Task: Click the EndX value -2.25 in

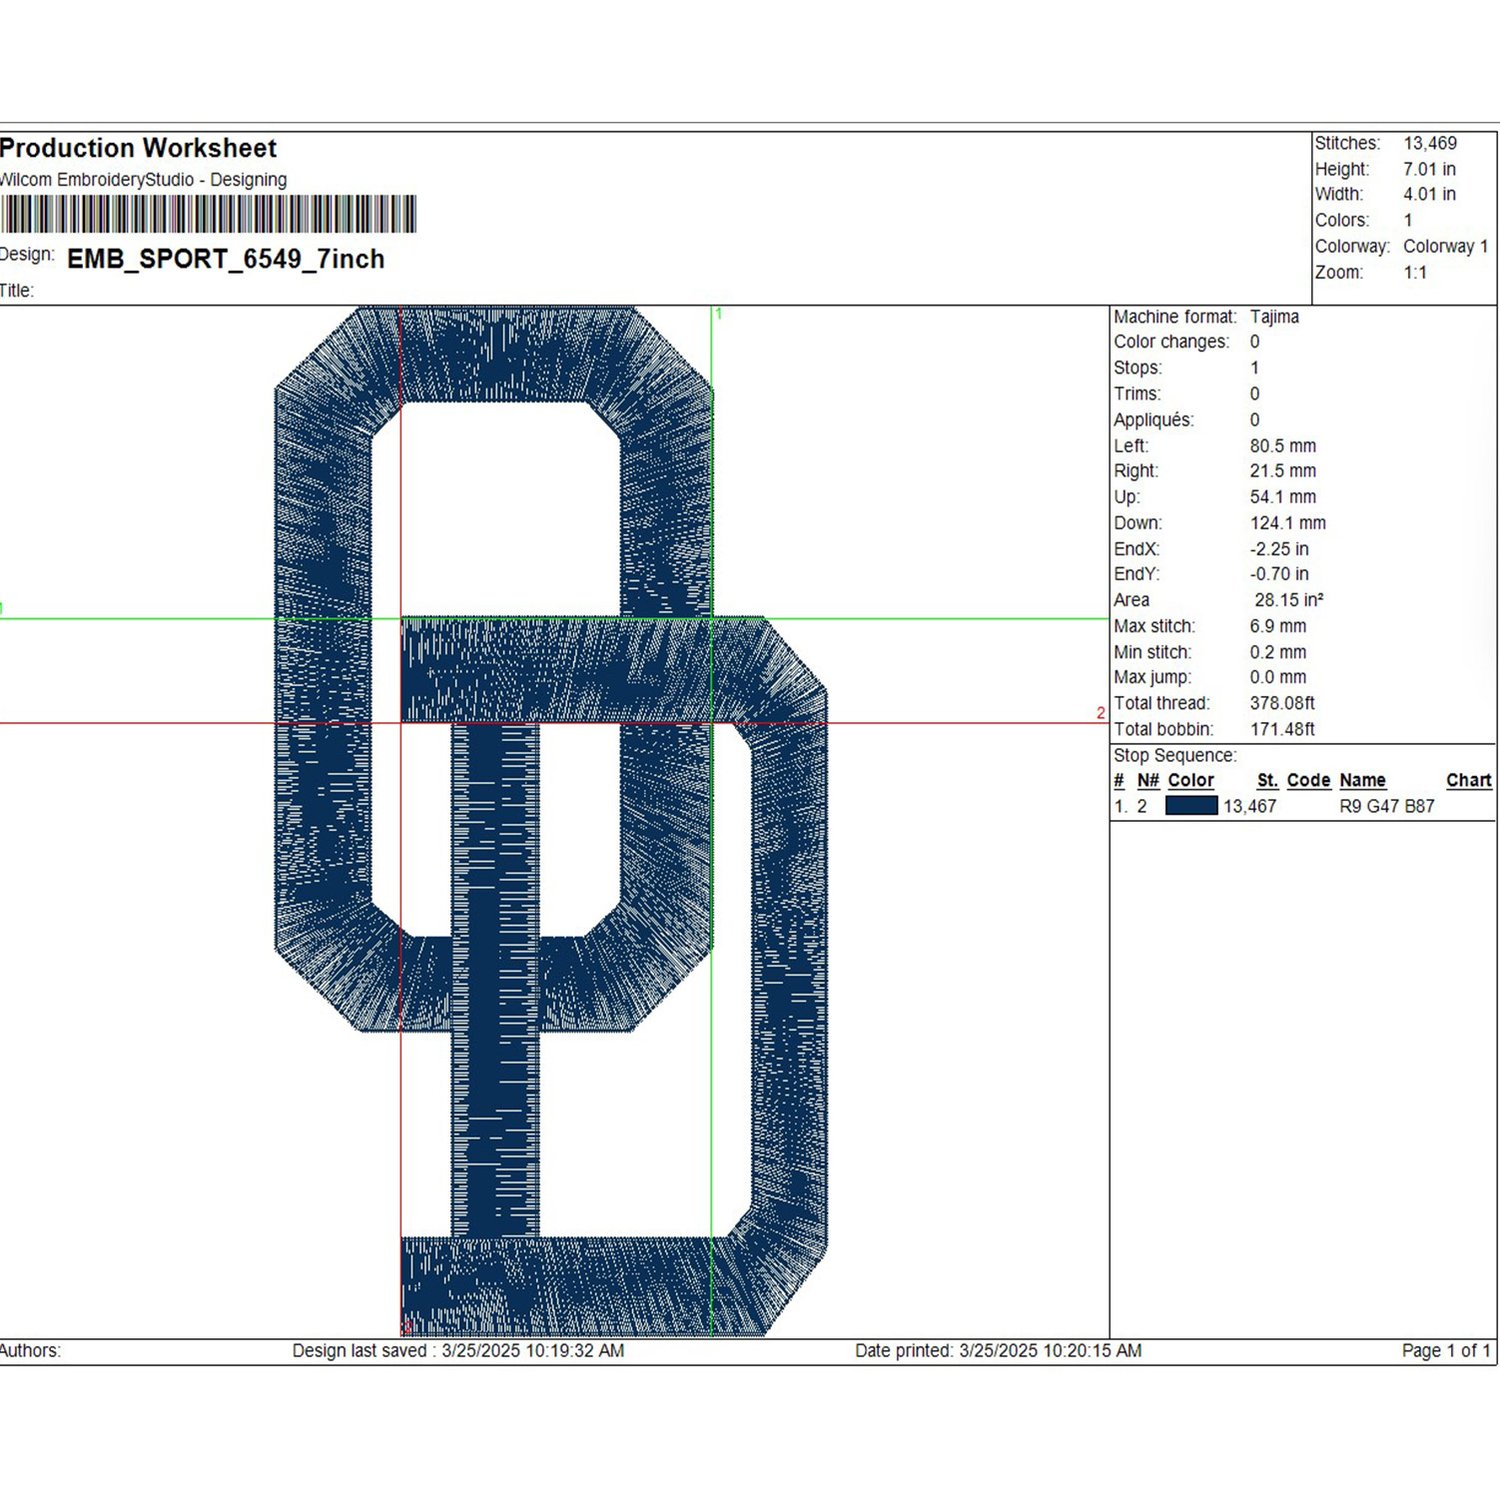Action: click(x=1279, y=549)
